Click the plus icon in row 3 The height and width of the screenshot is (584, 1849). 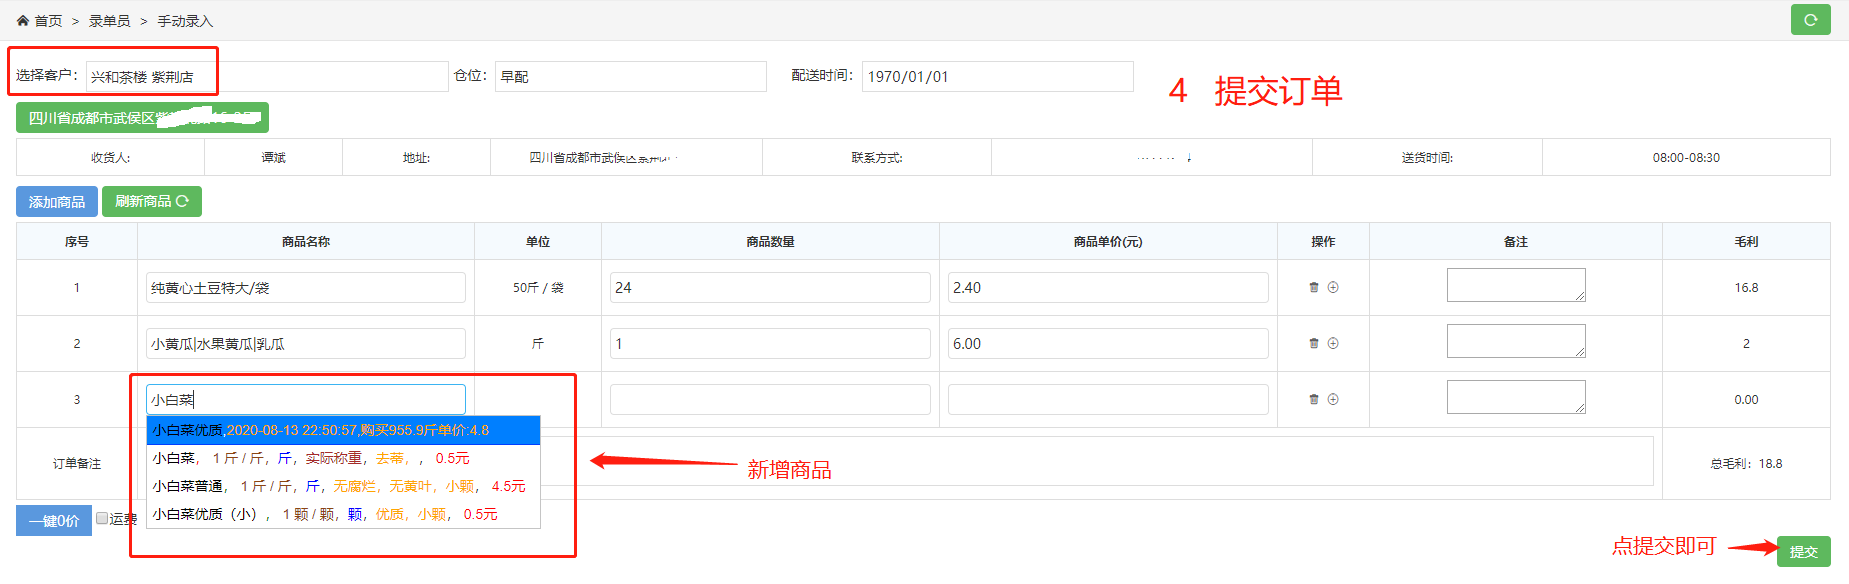click(1333, 399)
